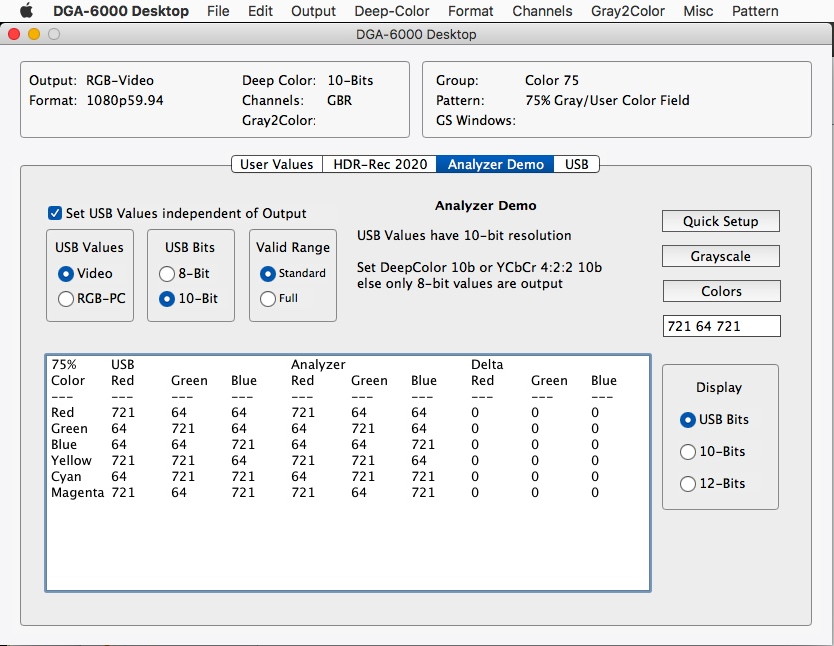
Task: Open the Gray2Color menu
Action: pyautogui.click(x=627, y=11)
